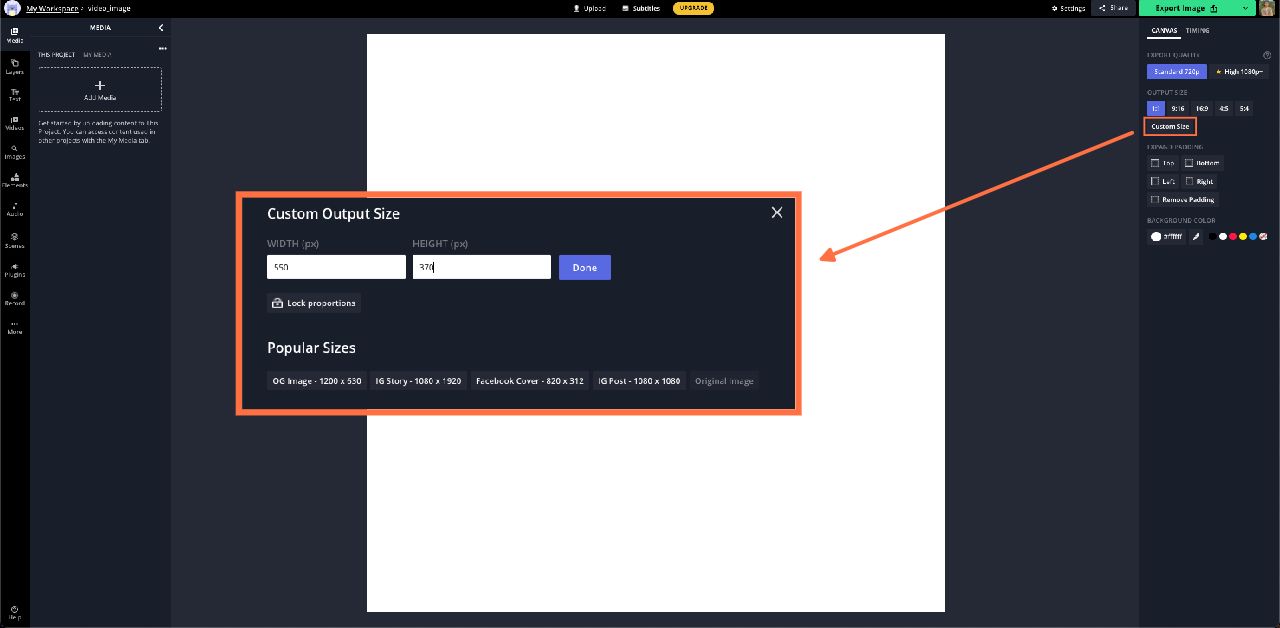Viewport: 1280px width, 628px height.
Task: Confirm custom size with Done button
Action: (x=585, y=267)
